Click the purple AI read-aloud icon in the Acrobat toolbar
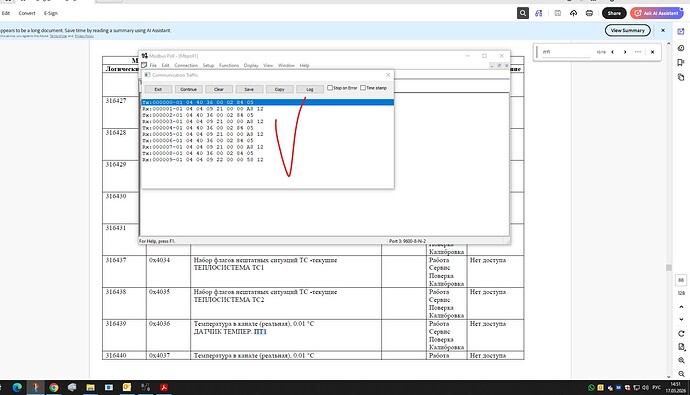Image resolution: width=690 pixels, height=395 pixels. [539, 13]
